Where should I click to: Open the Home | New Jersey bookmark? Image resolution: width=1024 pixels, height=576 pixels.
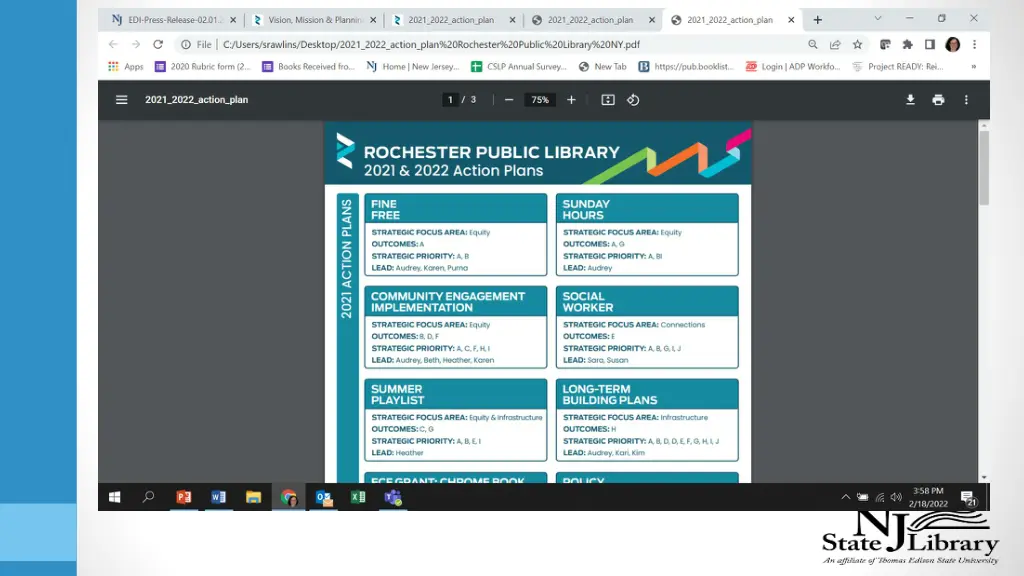[x=413, y=67]
